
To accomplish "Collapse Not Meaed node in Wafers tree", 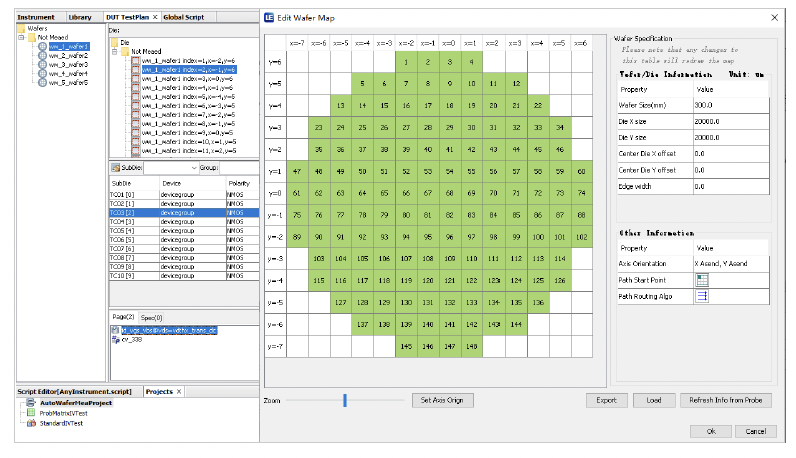I will coord(21,38).
